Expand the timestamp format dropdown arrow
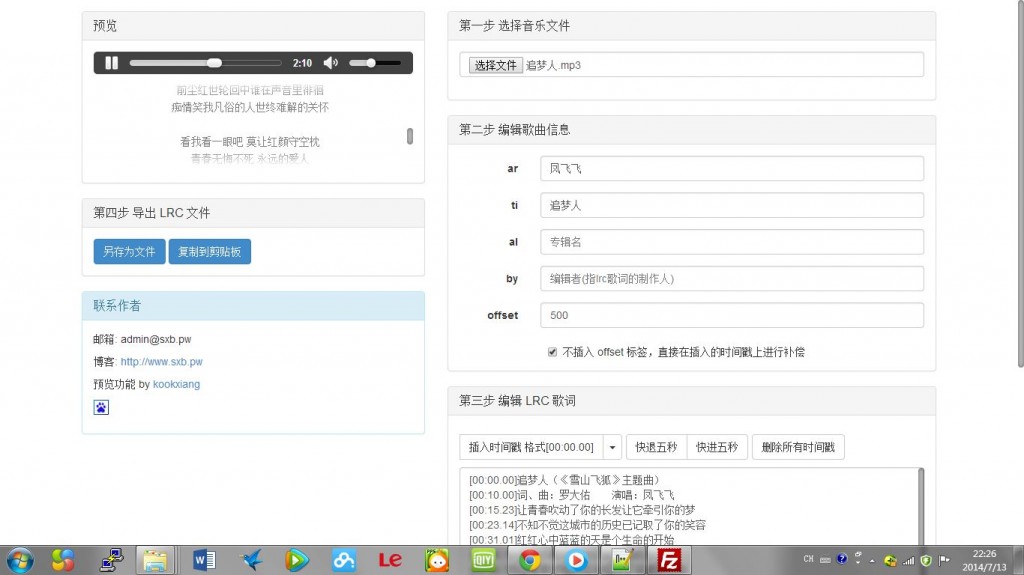Image resolution: width=1024 pixels, height=575 pixels. coord(612,447)
